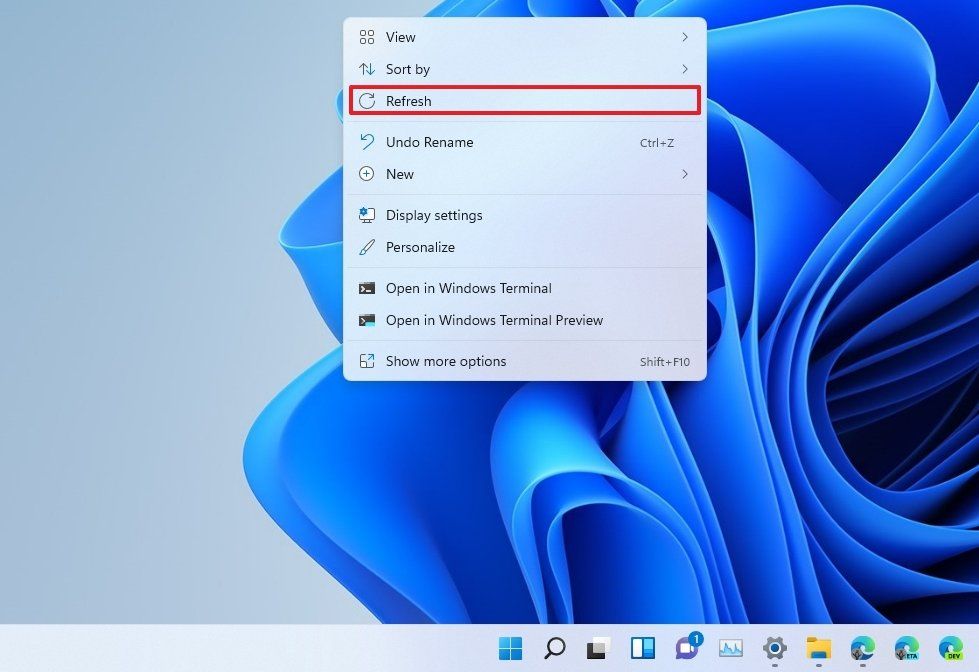Open Microsoft Edge Dev from the taskbar
This screenshot has height=672, width=979.
click(x=950, y=650)
